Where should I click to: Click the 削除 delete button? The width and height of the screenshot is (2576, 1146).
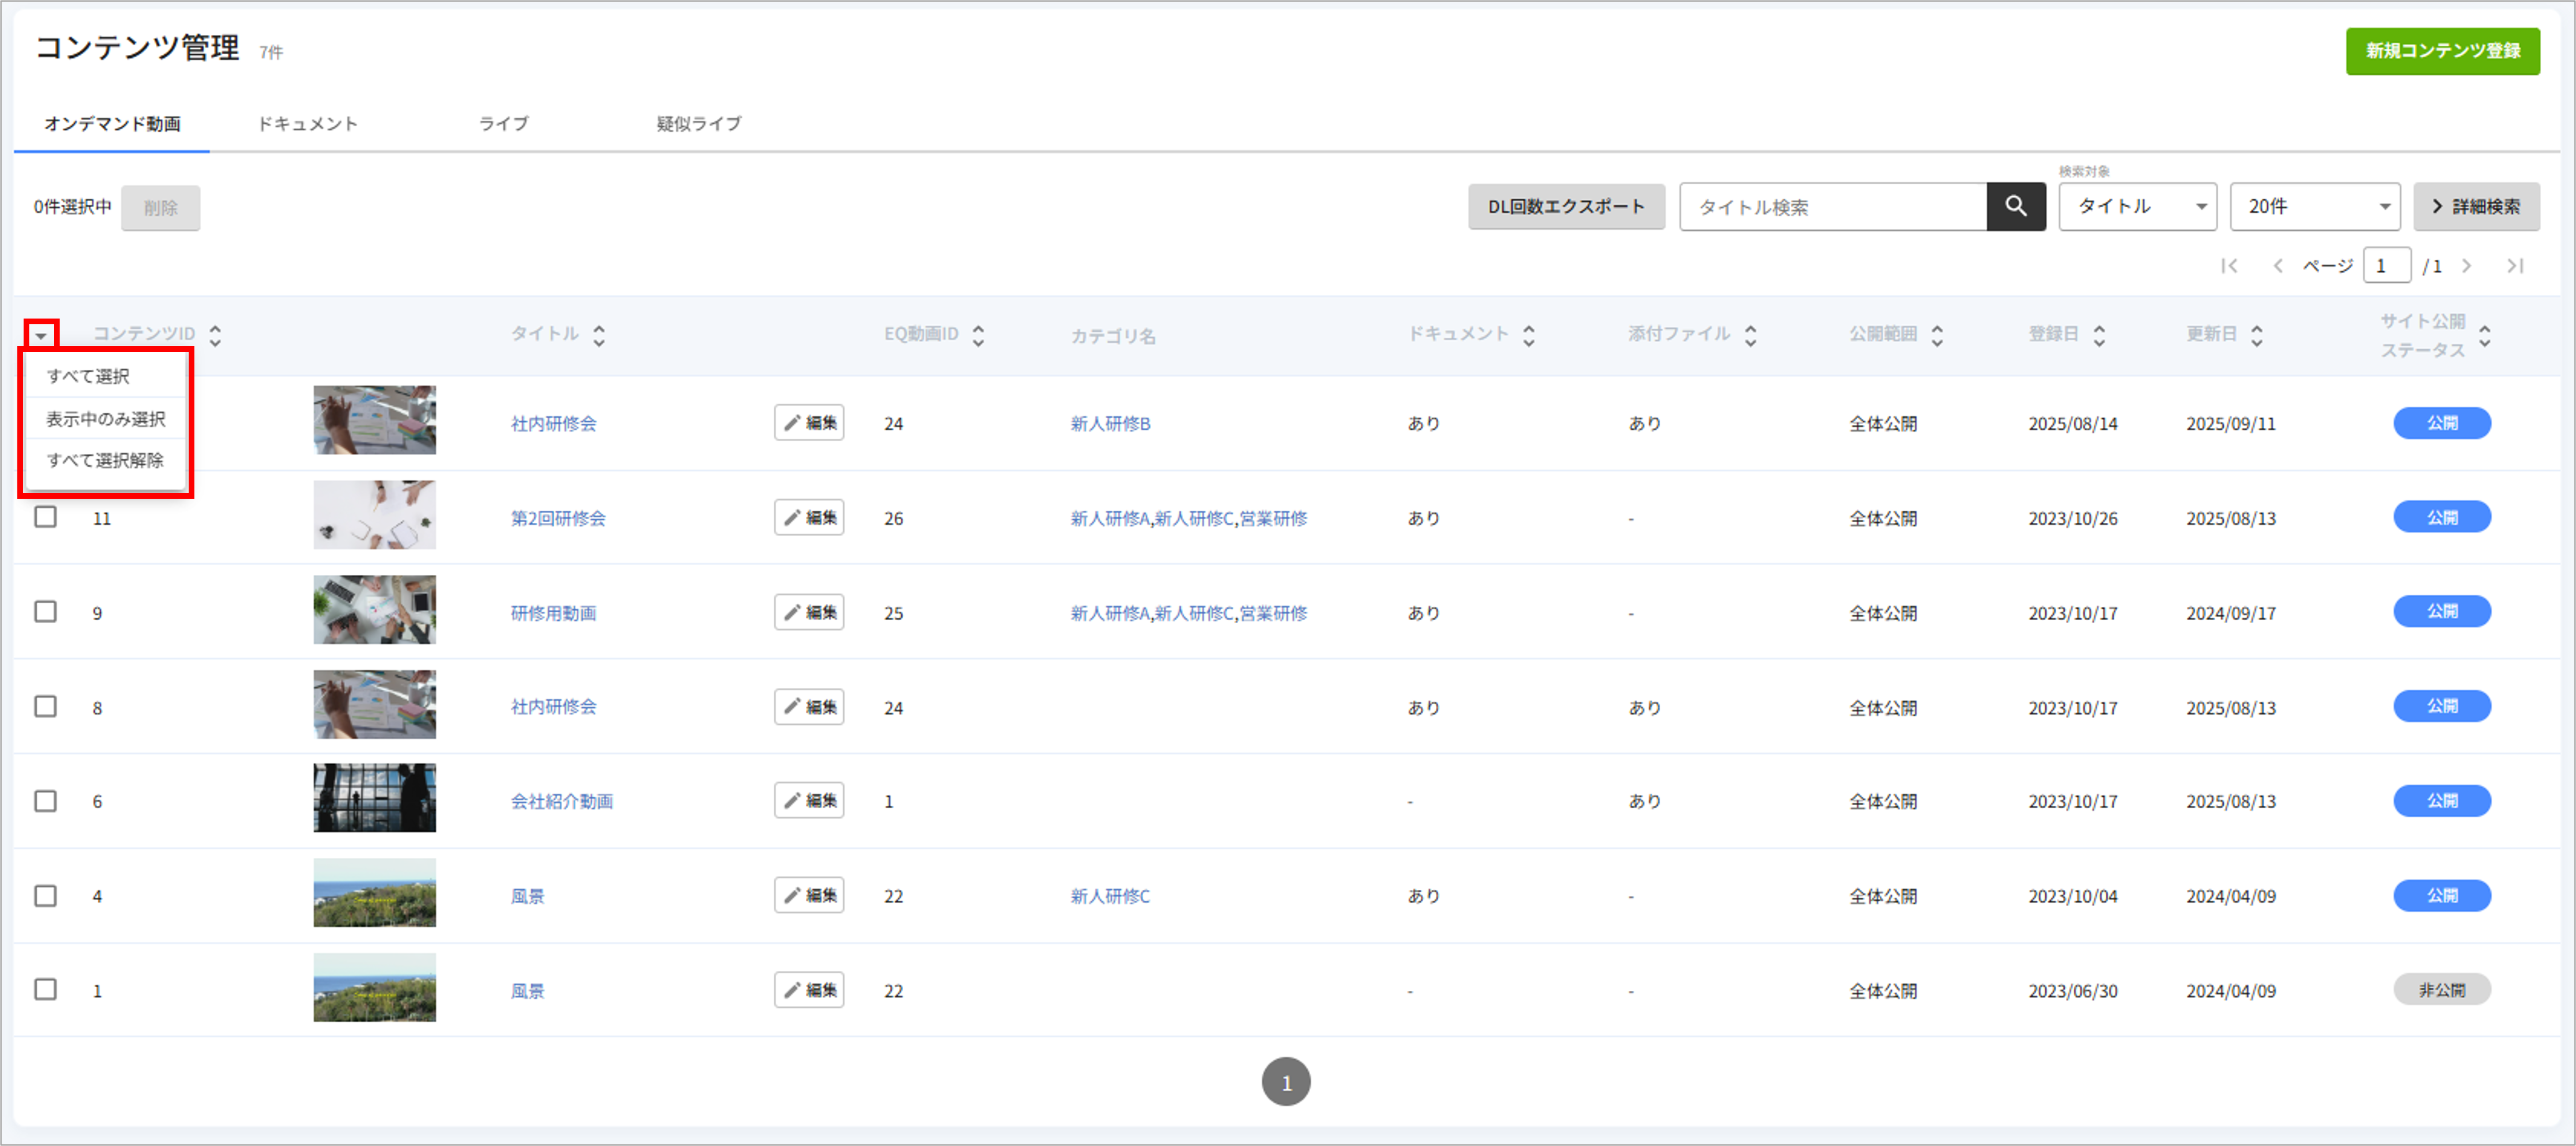click(160, 208)
